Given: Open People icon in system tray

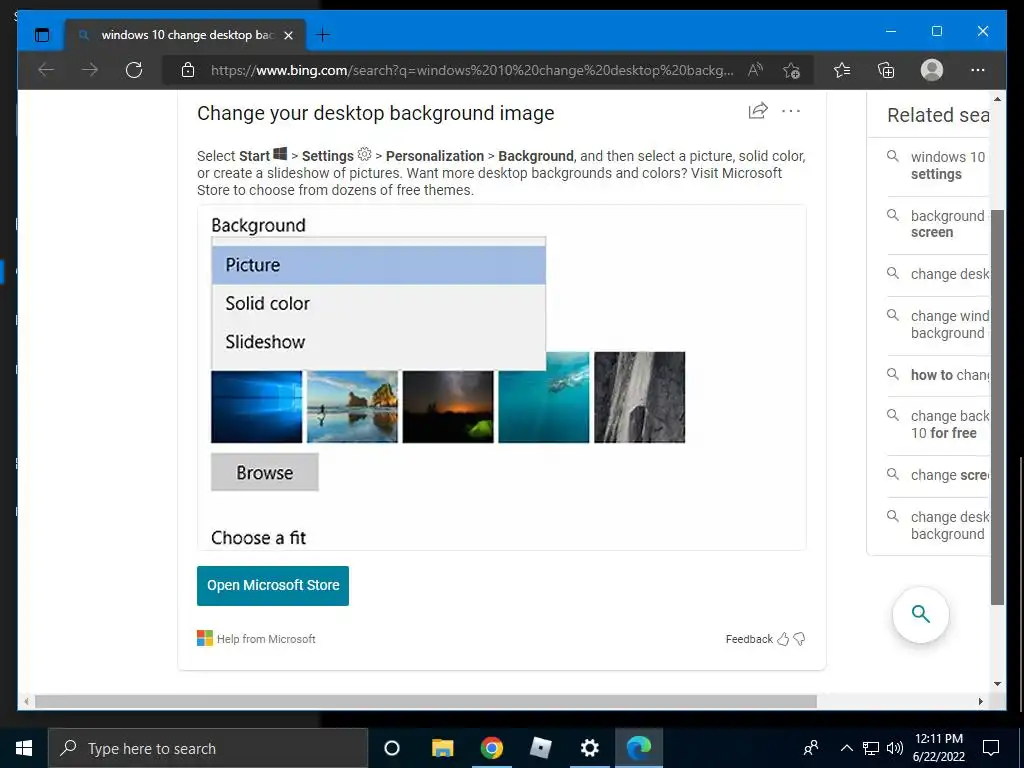Looking at the screenshot, I should pos(811,748).
